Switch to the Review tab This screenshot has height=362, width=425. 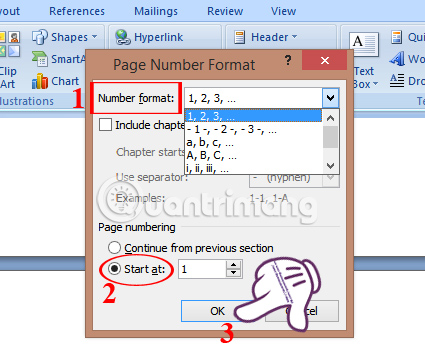coord(225,11)
